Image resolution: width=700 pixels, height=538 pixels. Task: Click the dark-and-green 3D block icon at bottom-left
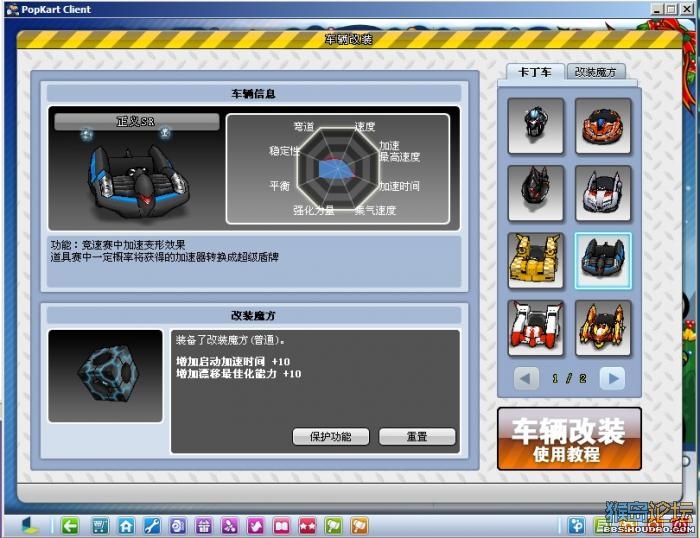pyautogui.click(x=30, y=526)
